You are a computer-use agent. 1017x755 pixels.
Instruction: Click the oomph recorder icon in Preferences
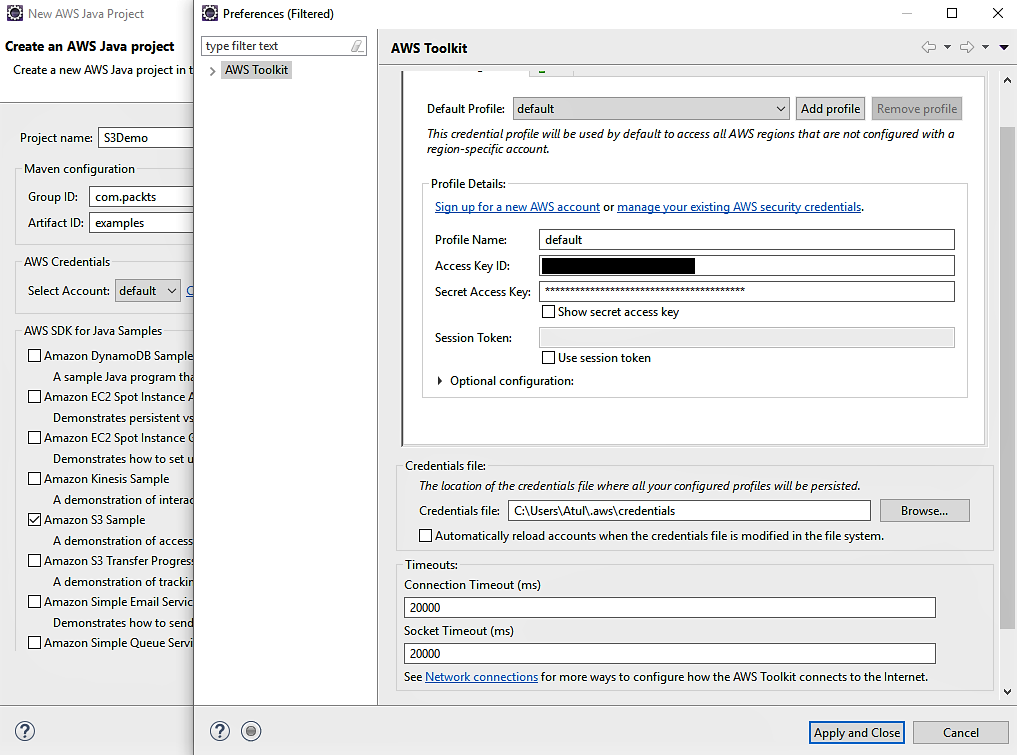pyautogui.click(x=251, y=731)
